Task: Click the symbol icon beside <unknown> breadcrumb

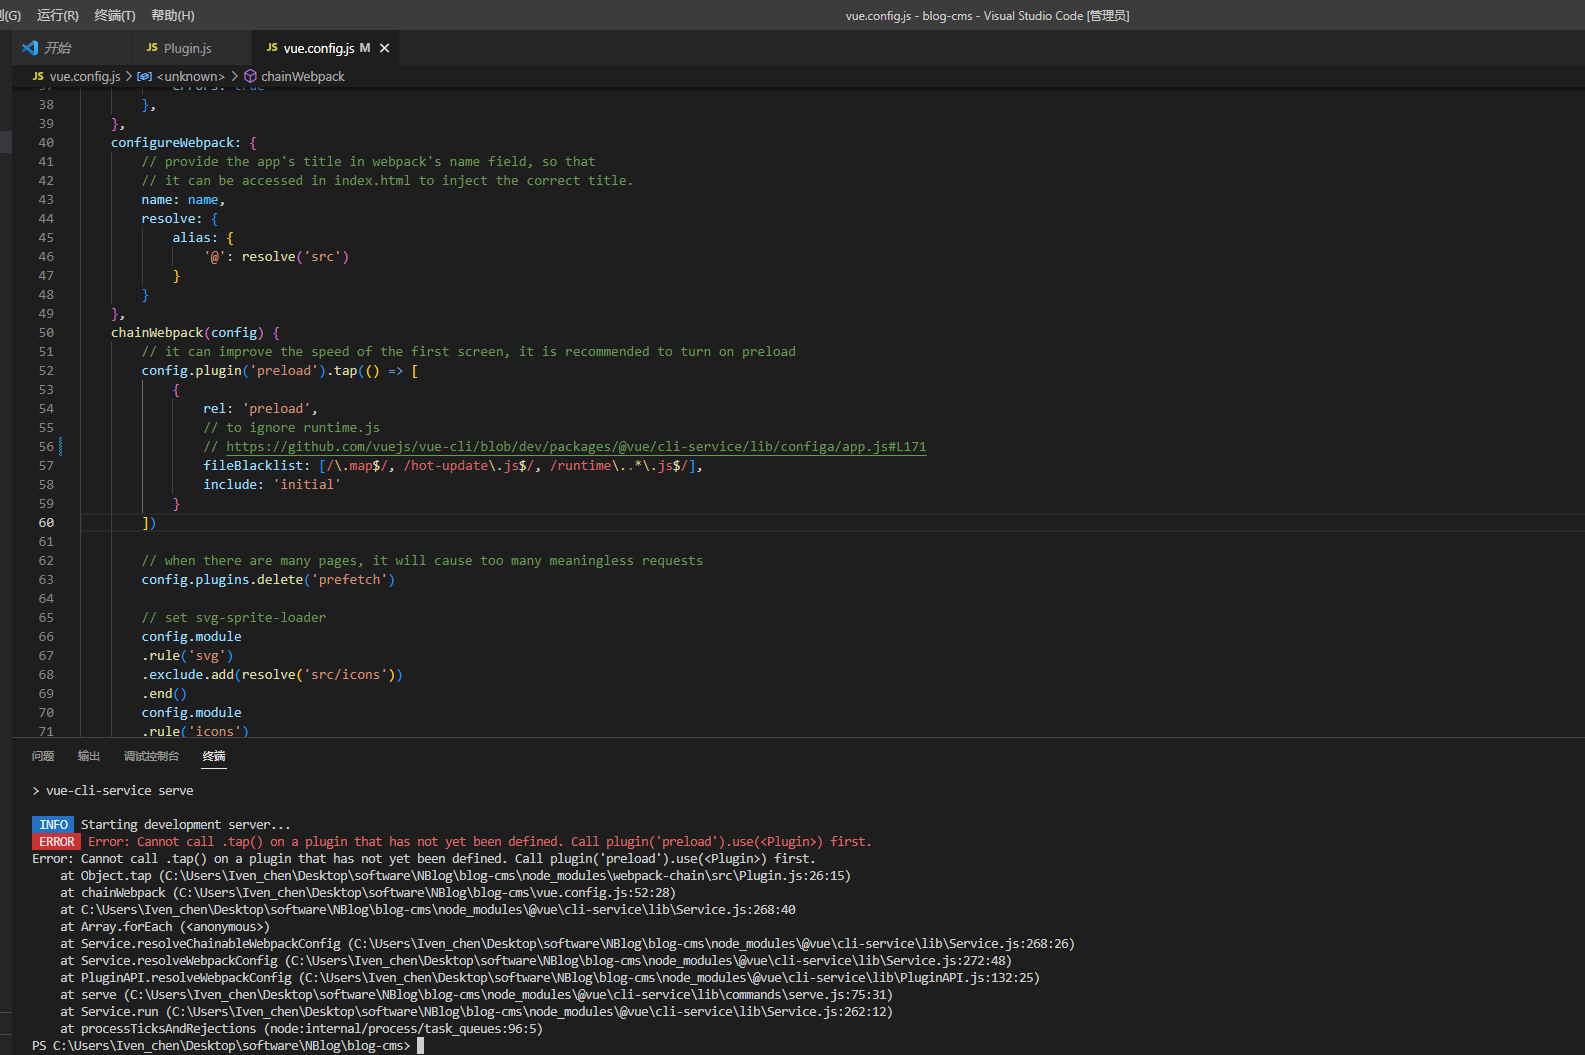Action: pyautogui.click(x=145, y=76)
